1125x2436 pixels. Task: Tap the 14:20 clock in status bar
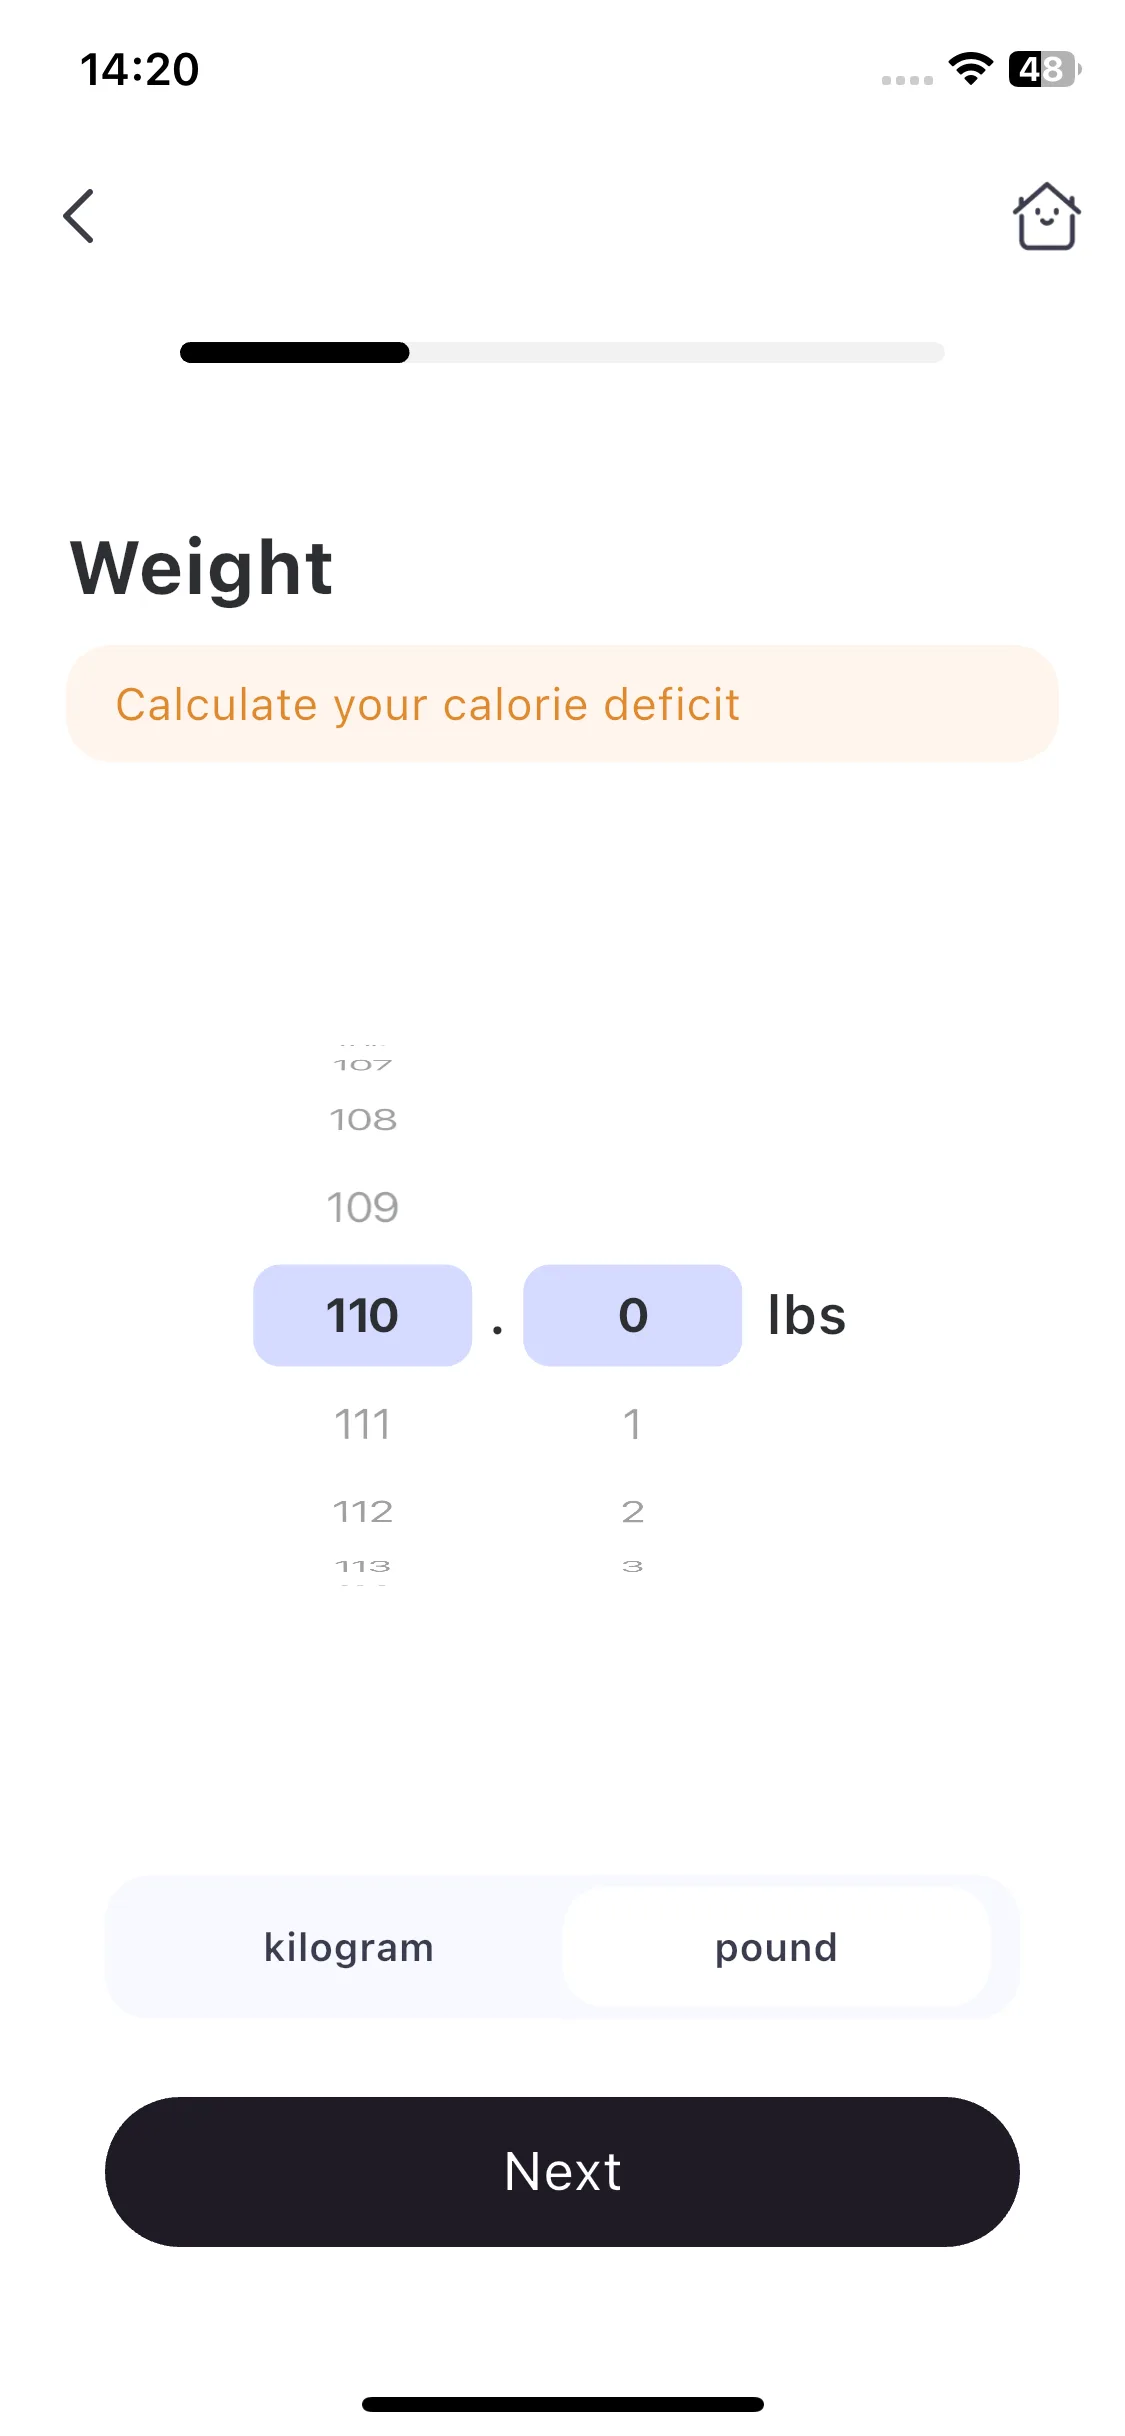point(140,69)
